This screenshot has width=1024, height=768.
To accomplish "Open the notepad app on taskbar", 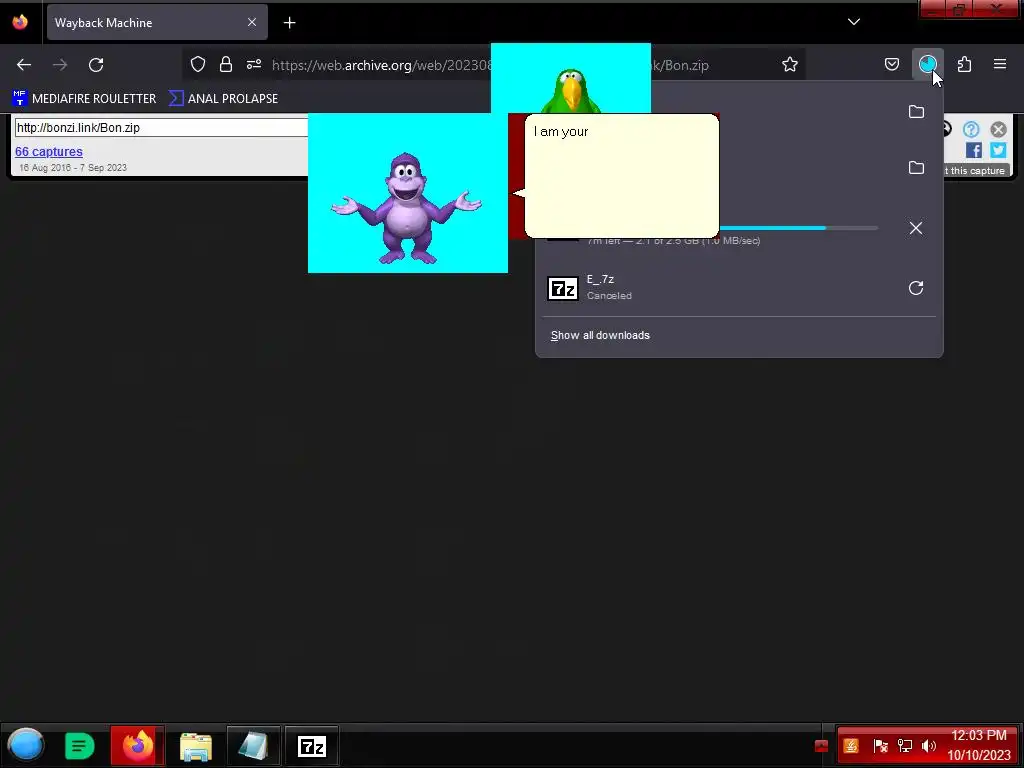I will coord(253,746).
